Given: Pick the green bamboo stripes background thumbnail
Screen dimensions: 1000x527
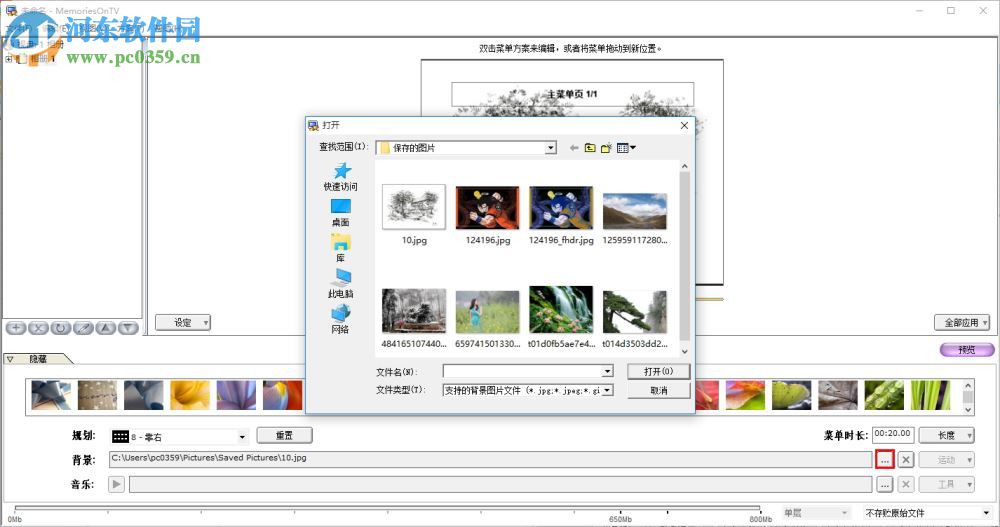Looking at the screenshot, I should click(x=930, y=395).
